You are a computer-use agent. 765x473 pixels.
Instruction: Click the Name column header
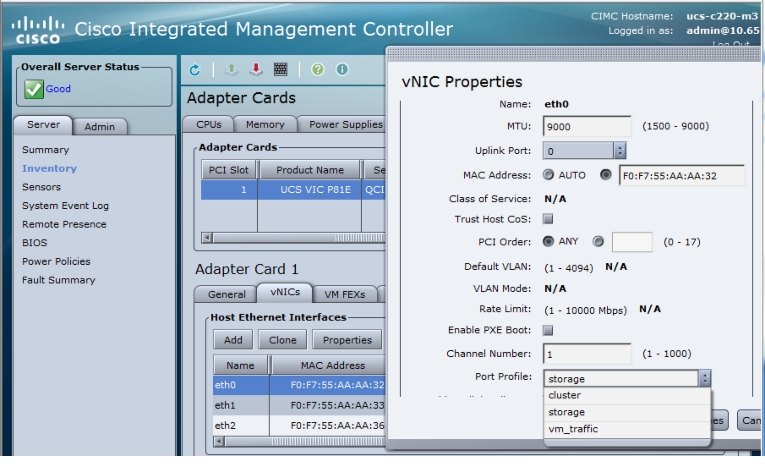[240, 365]
